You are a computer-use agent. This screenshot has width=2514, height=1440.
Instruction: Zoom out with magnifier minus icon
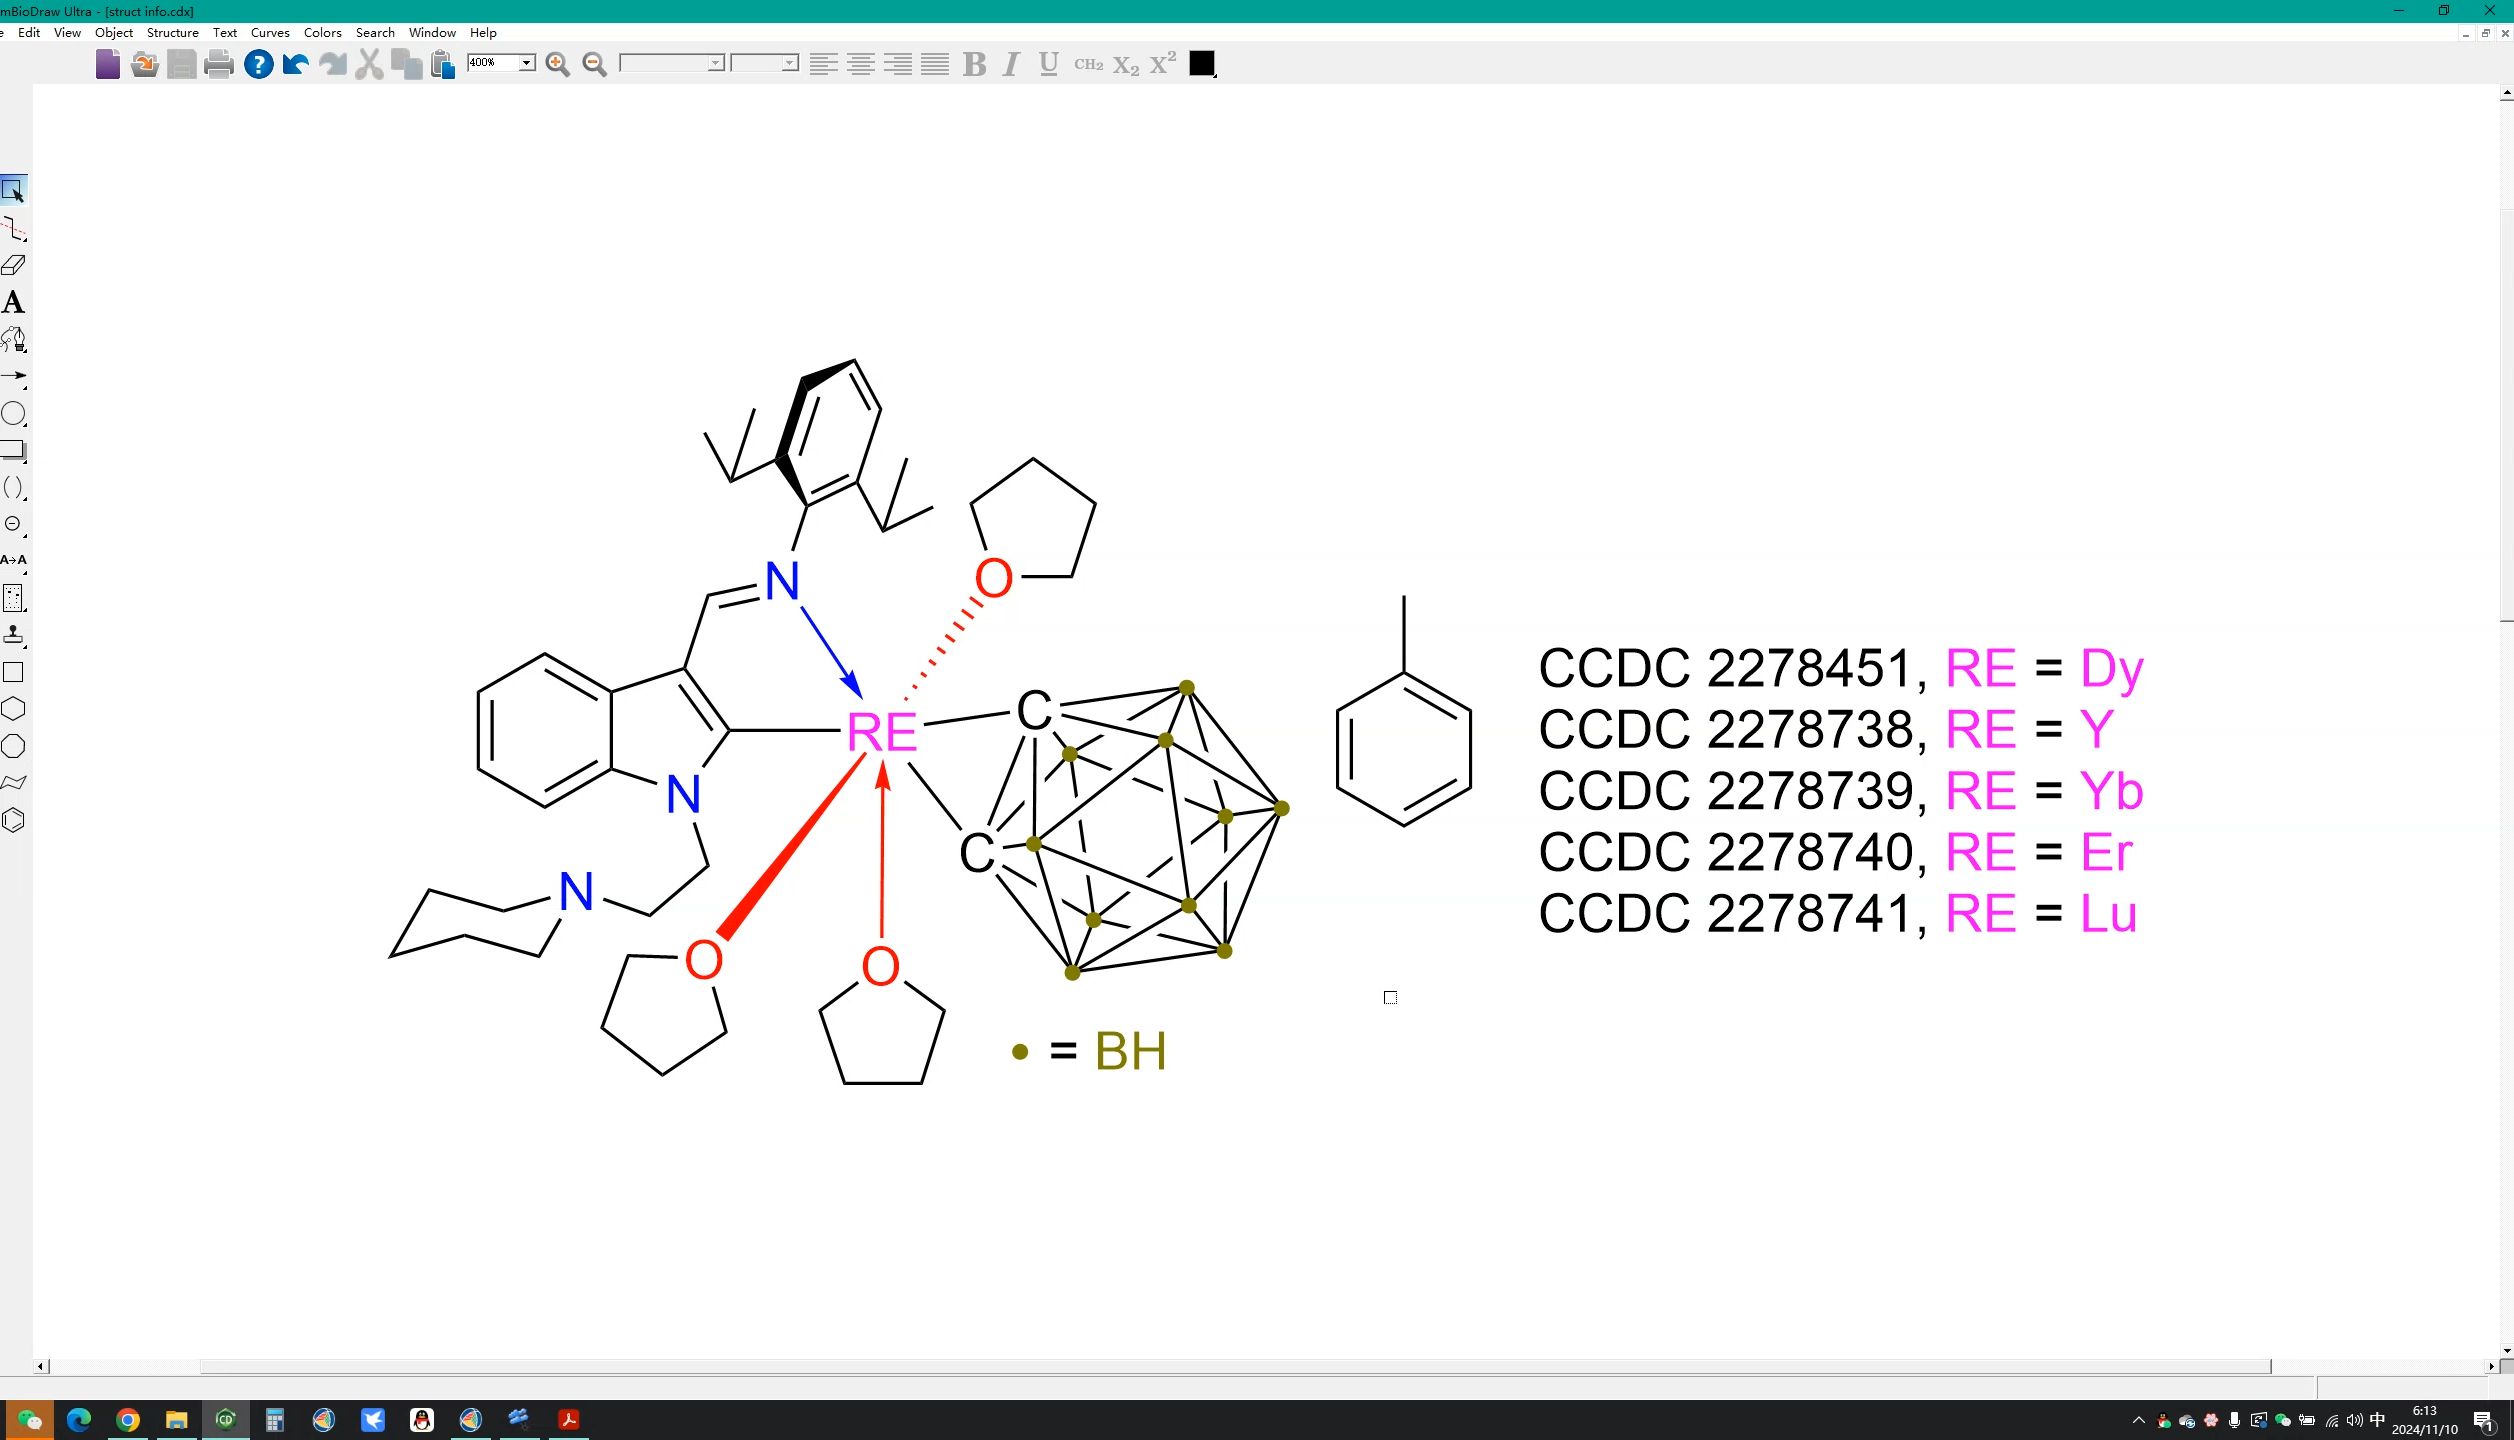coord(595,64)
